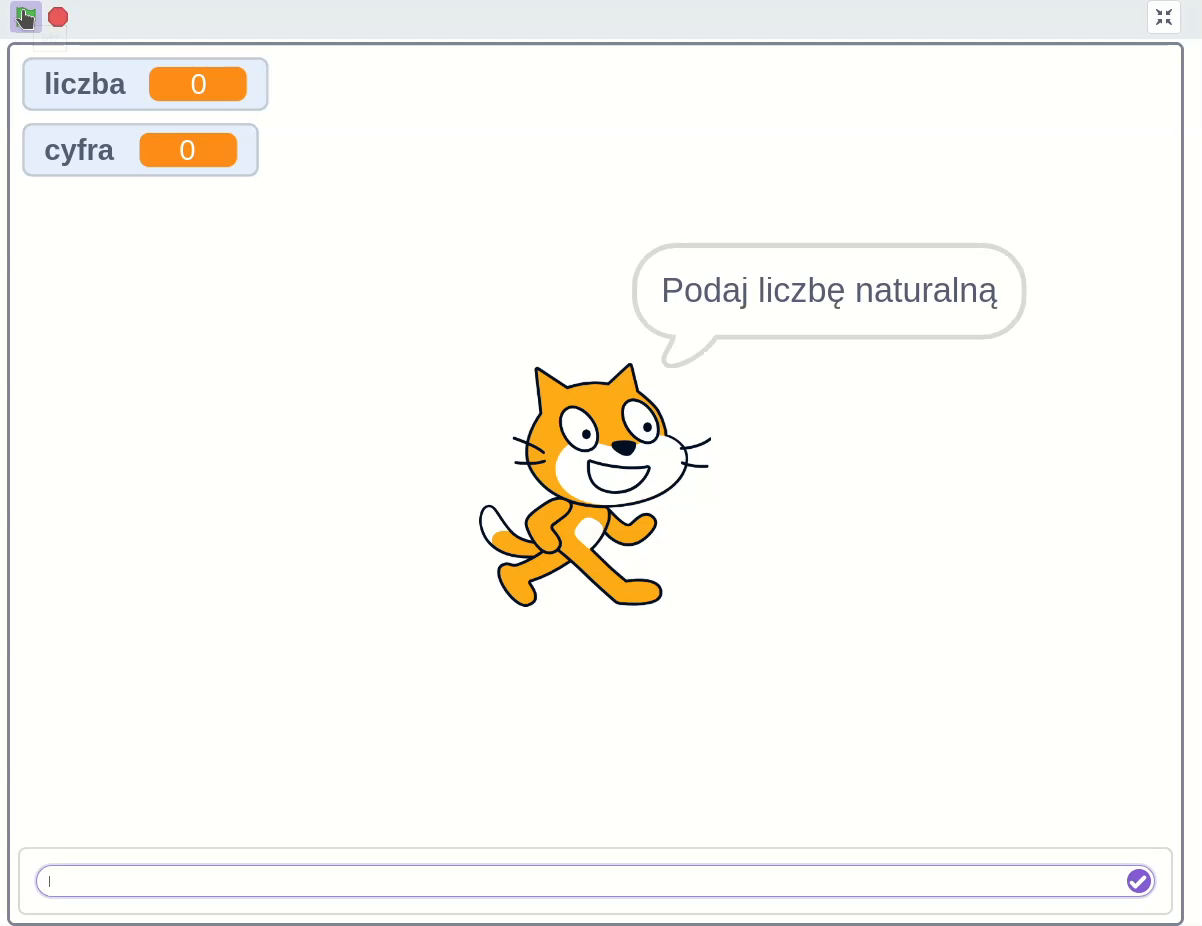Click the orange value box of liczba
Image resolution: width=1202 pixels, height=926 pixels.
198,85
